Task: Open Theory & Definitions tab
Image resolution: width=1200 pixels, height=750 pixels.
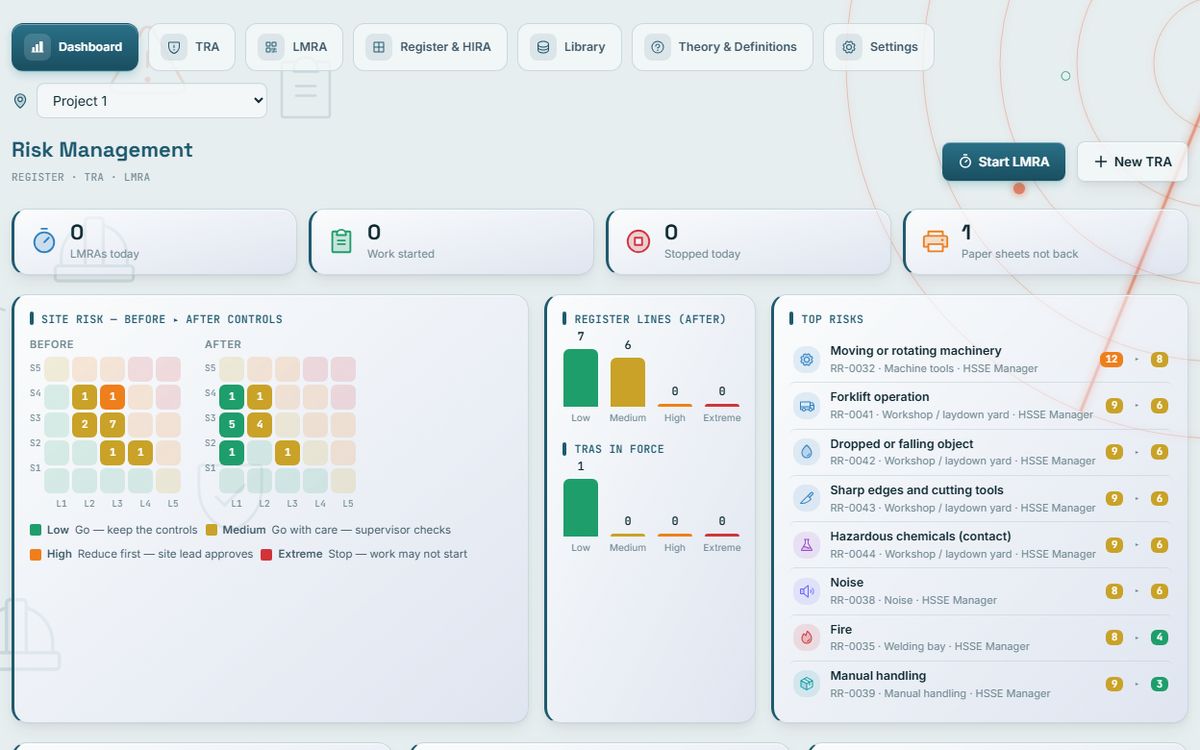Action: point(722,47)
